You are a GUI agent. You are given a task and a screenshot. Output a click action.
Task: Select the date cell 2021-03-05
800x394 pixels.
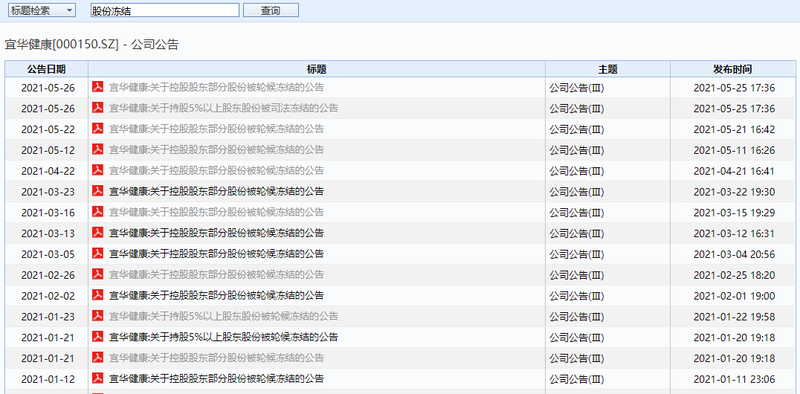(x=48, y=254)
